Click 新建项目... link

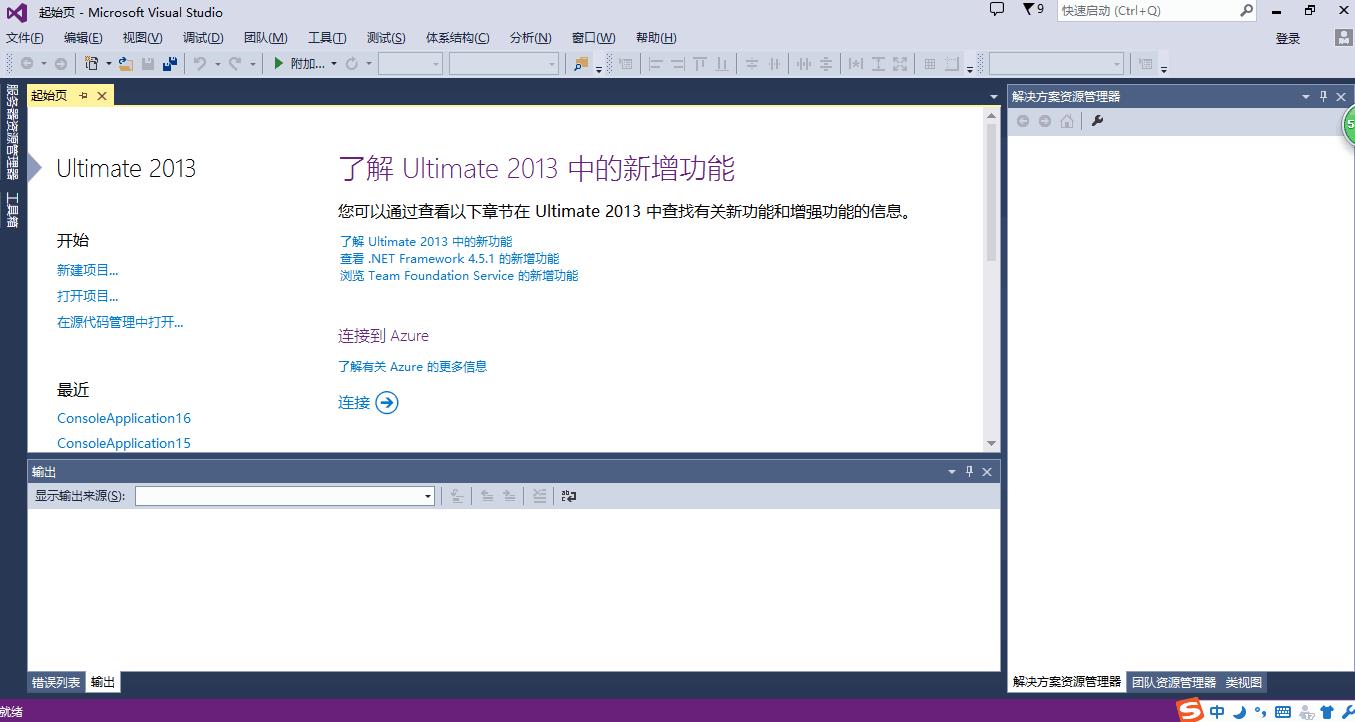click(x=88, y=270)
